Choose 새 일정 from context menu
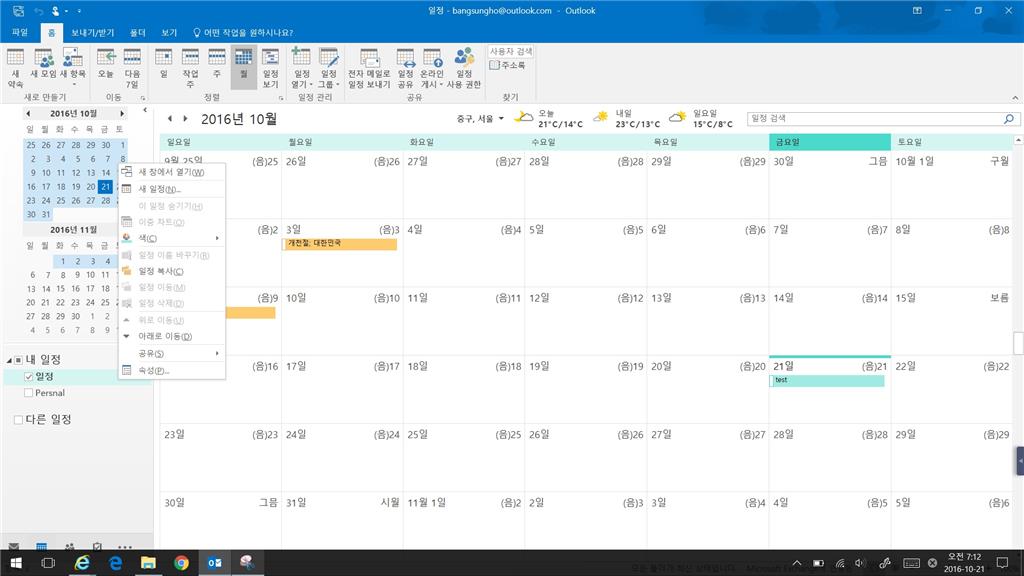 coord(172,189)
